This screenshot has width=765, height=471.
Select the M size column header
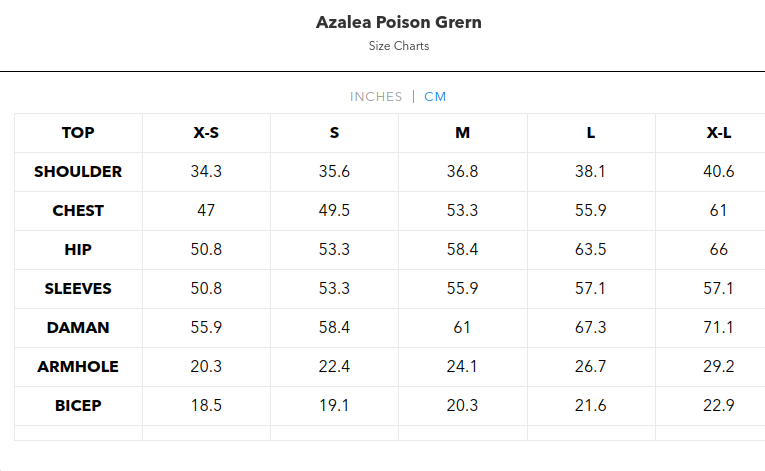pyautogui.click(x=462, y=133)
